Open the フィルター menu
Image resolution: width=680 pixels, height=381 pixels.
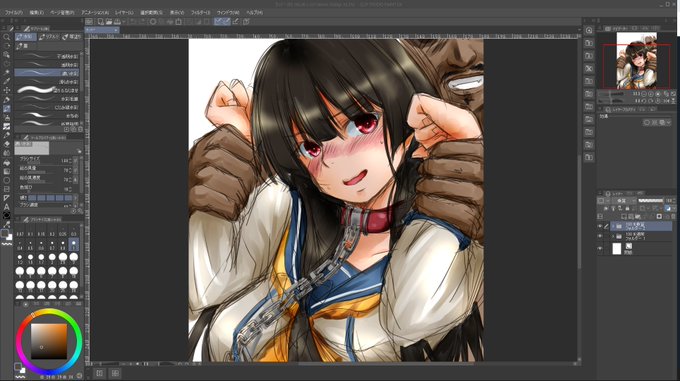point(200,13)
